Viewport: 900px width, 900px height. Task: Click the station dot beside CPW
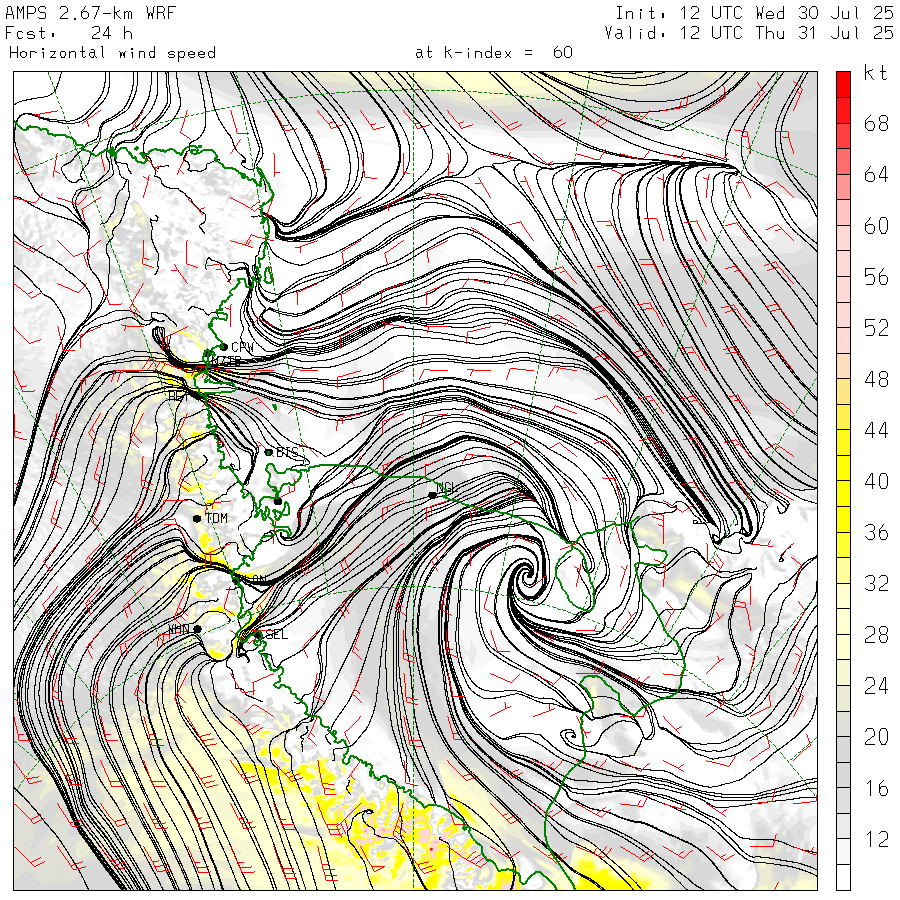click(224, 347)
